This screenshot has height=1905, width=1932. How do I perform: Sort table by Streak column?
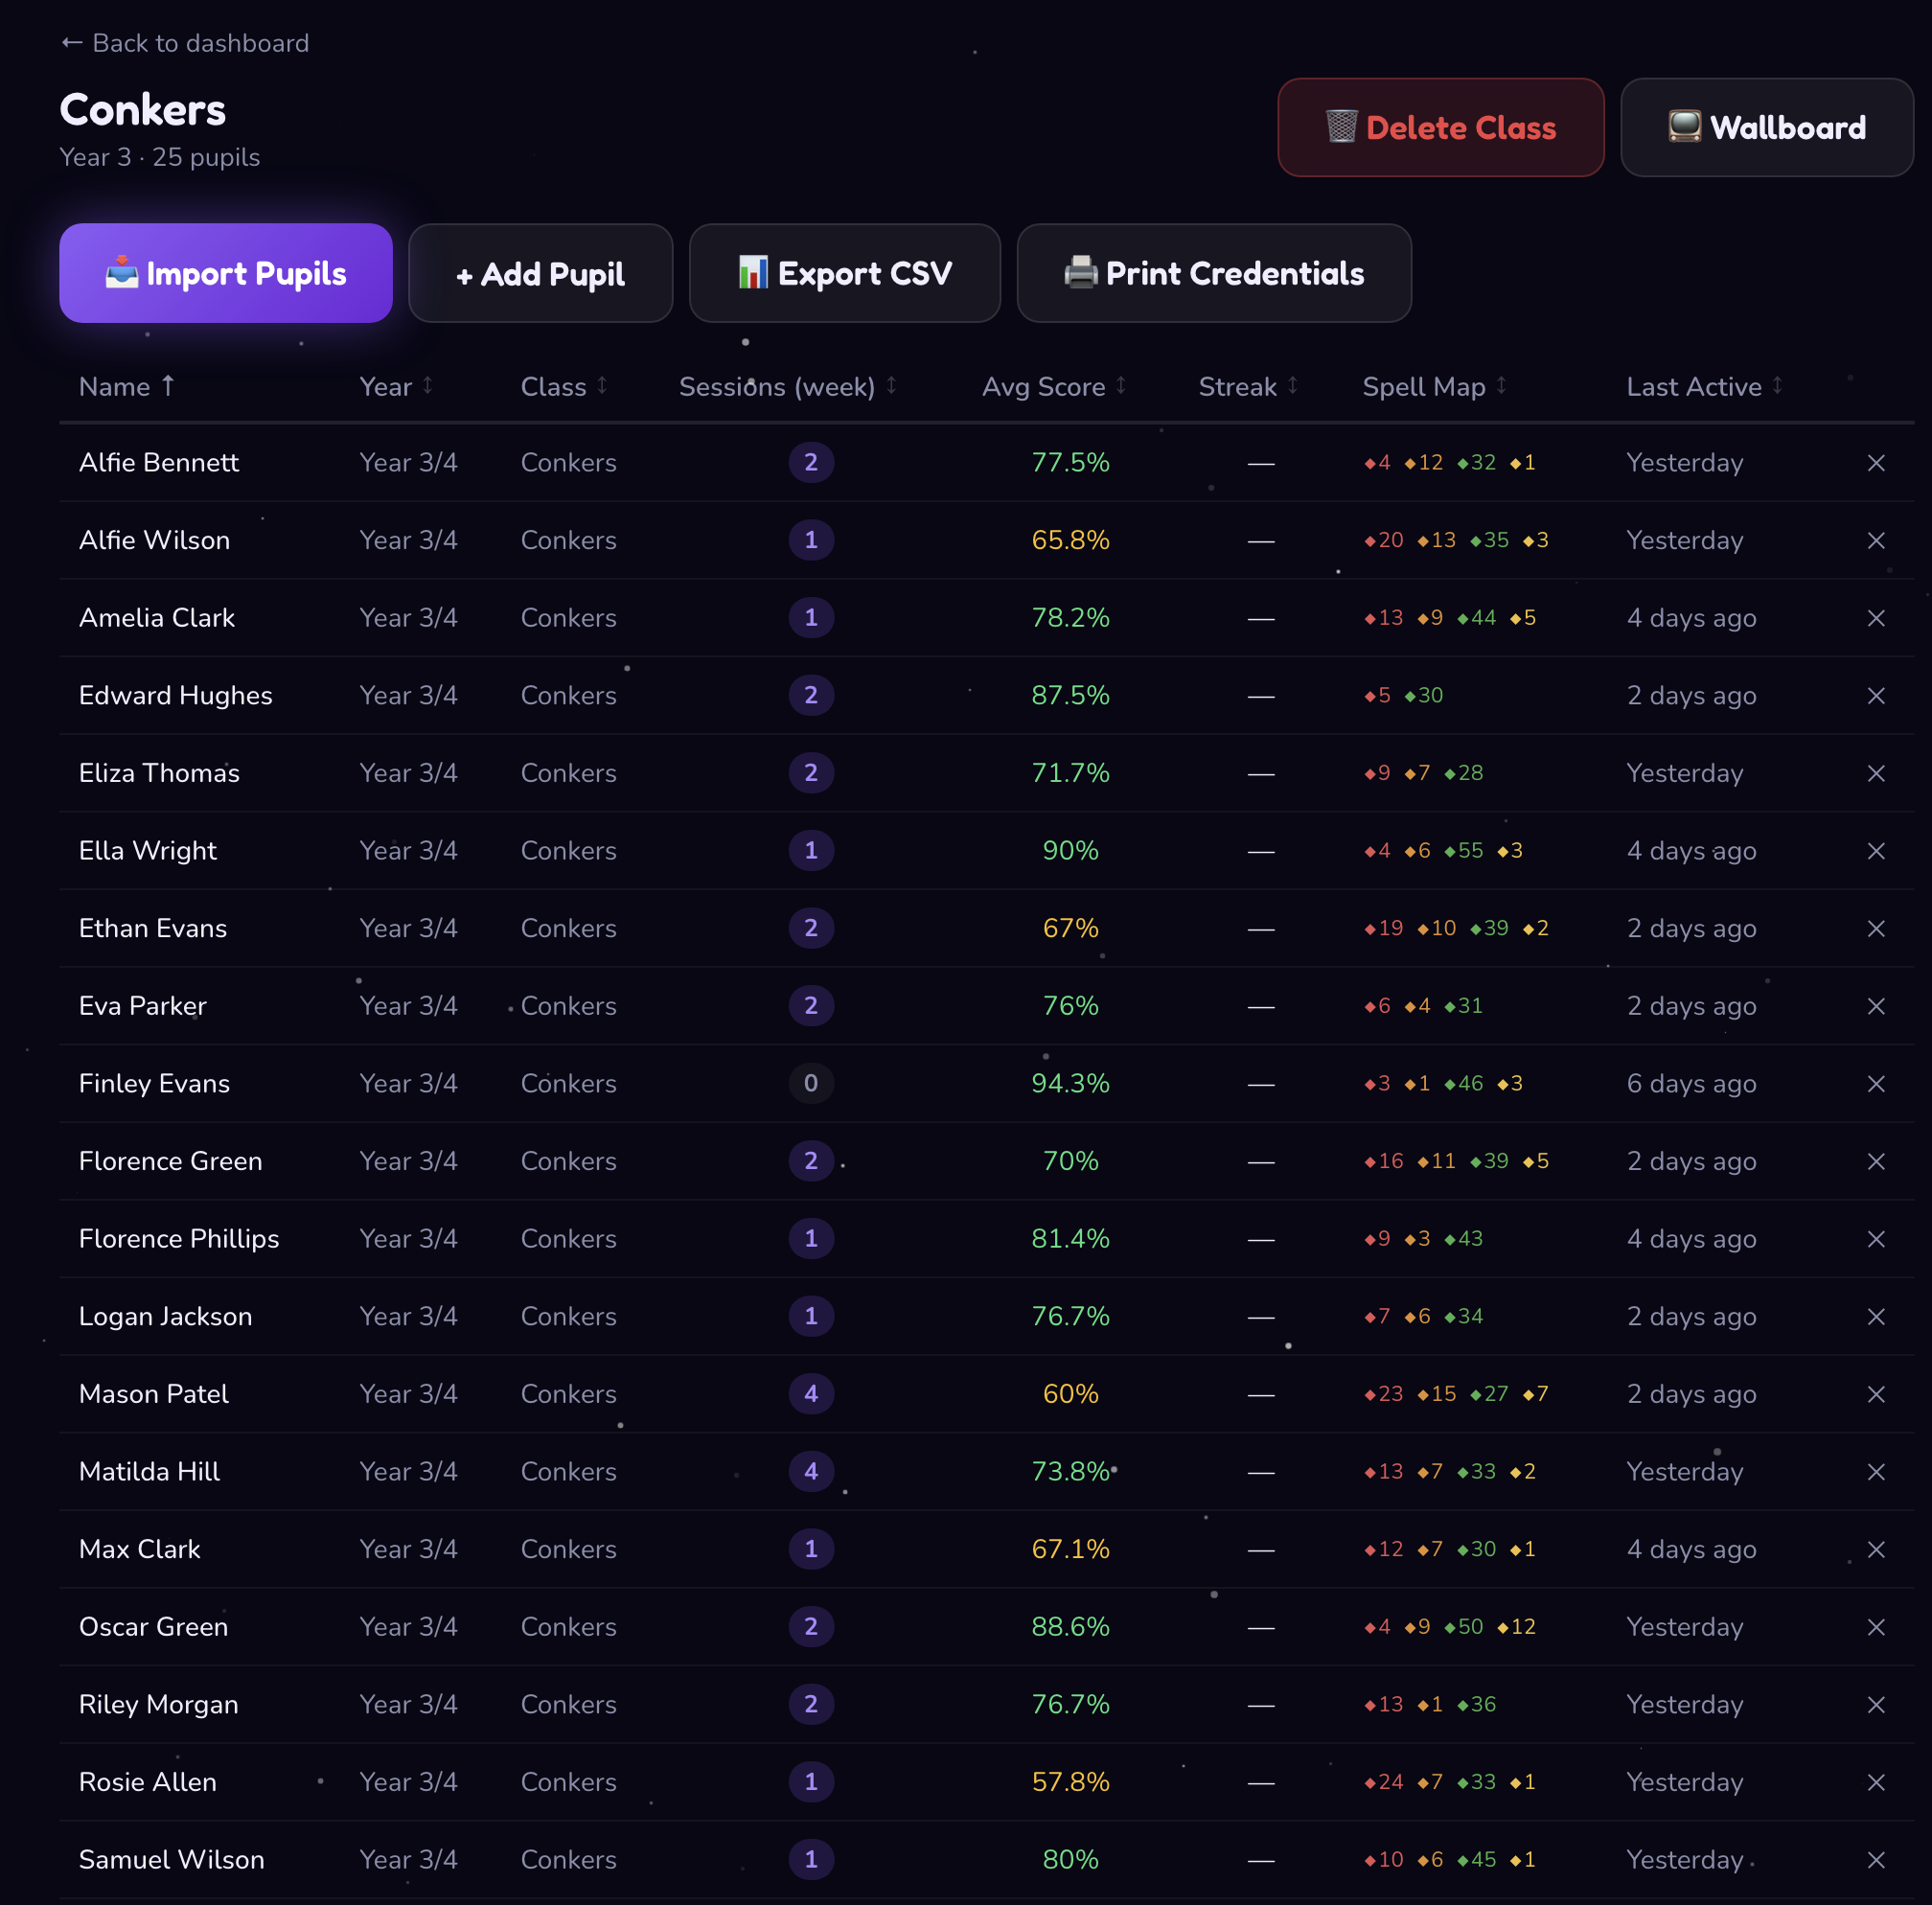(x=1248, y=386)
